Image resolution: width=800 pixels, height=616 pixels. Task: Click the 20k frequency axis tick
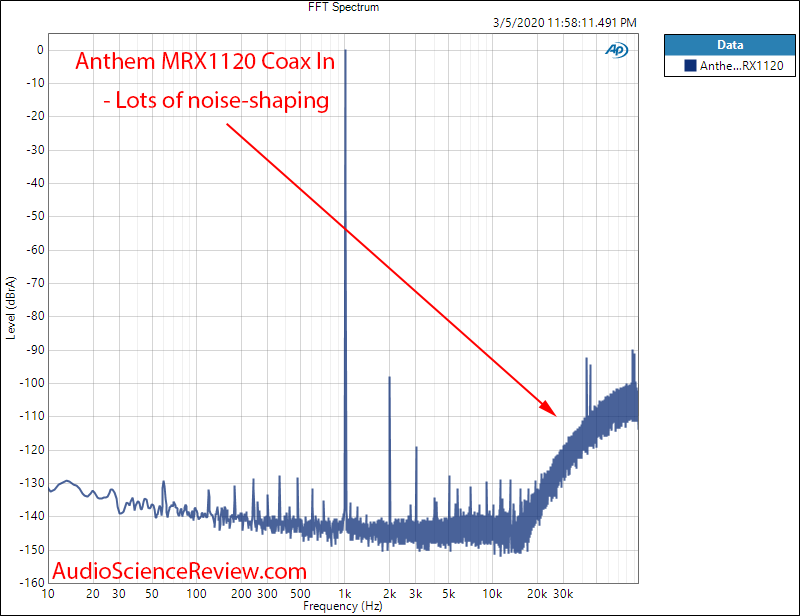pyautogui.click(x=537, y=594)
